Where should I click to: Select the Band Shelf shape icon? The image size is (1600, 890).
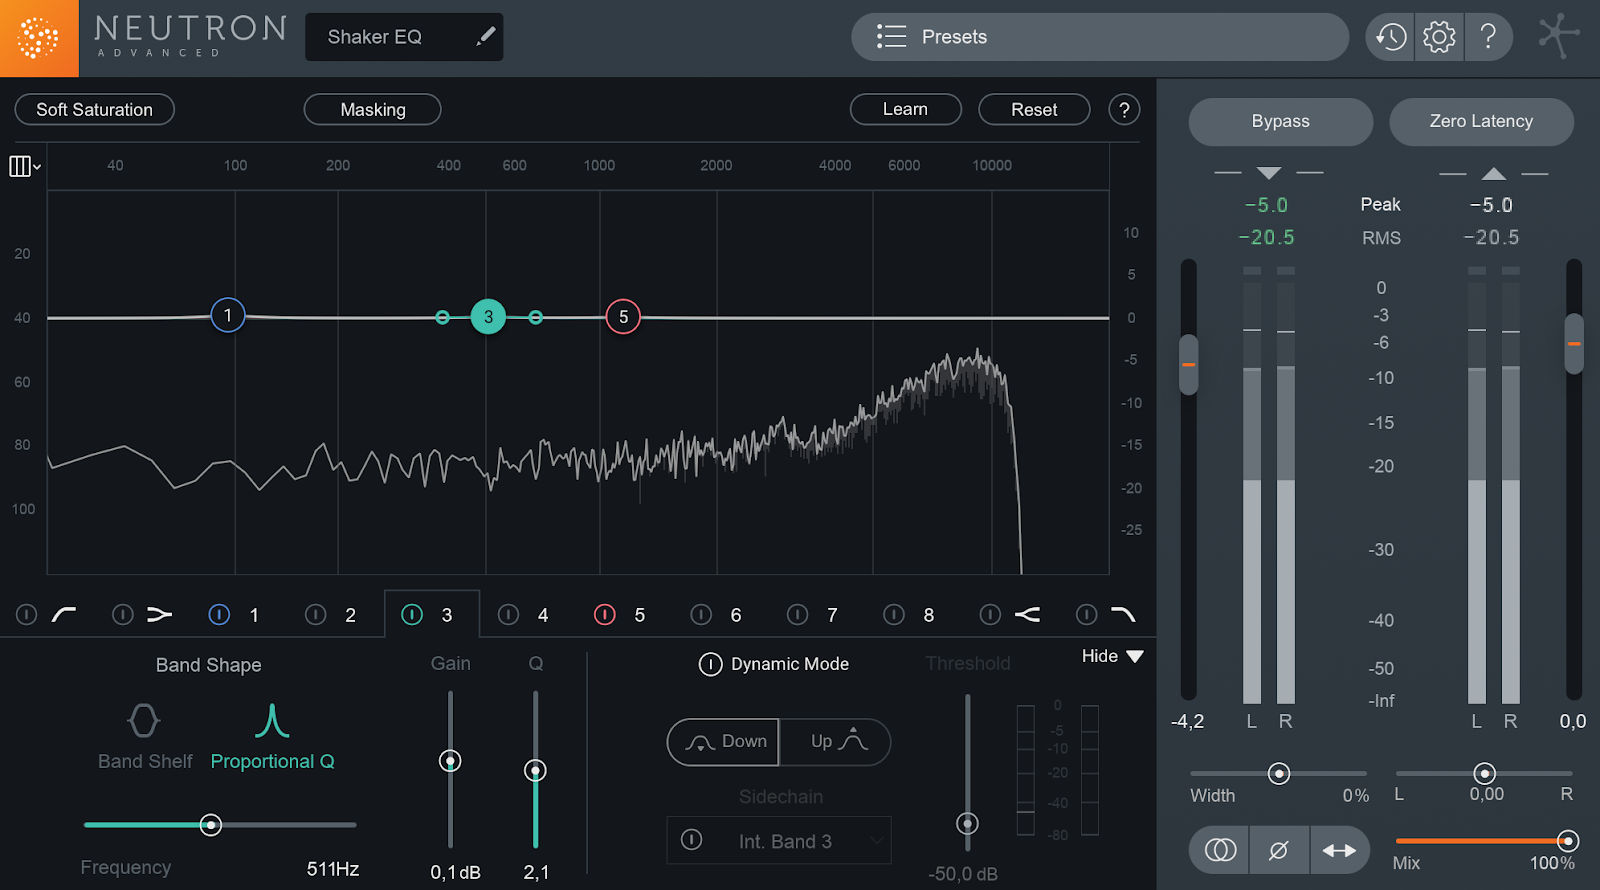pyautogui.click(x=144, y=721)
